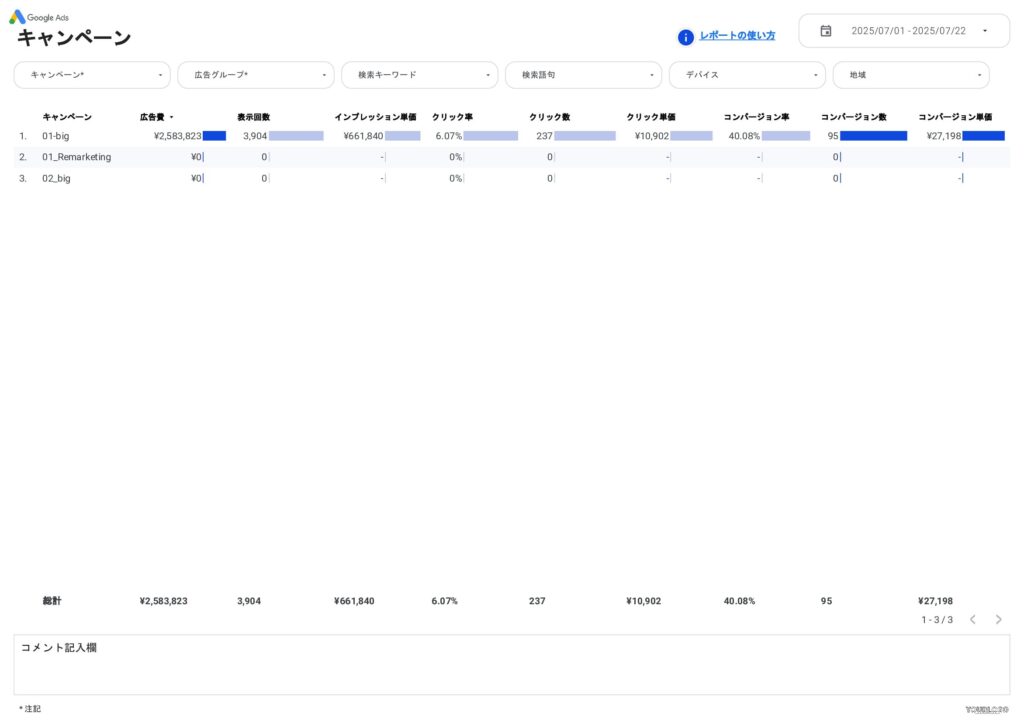
Task: Open the キャンペーン filter dropdown
Action: pos(90,74)
